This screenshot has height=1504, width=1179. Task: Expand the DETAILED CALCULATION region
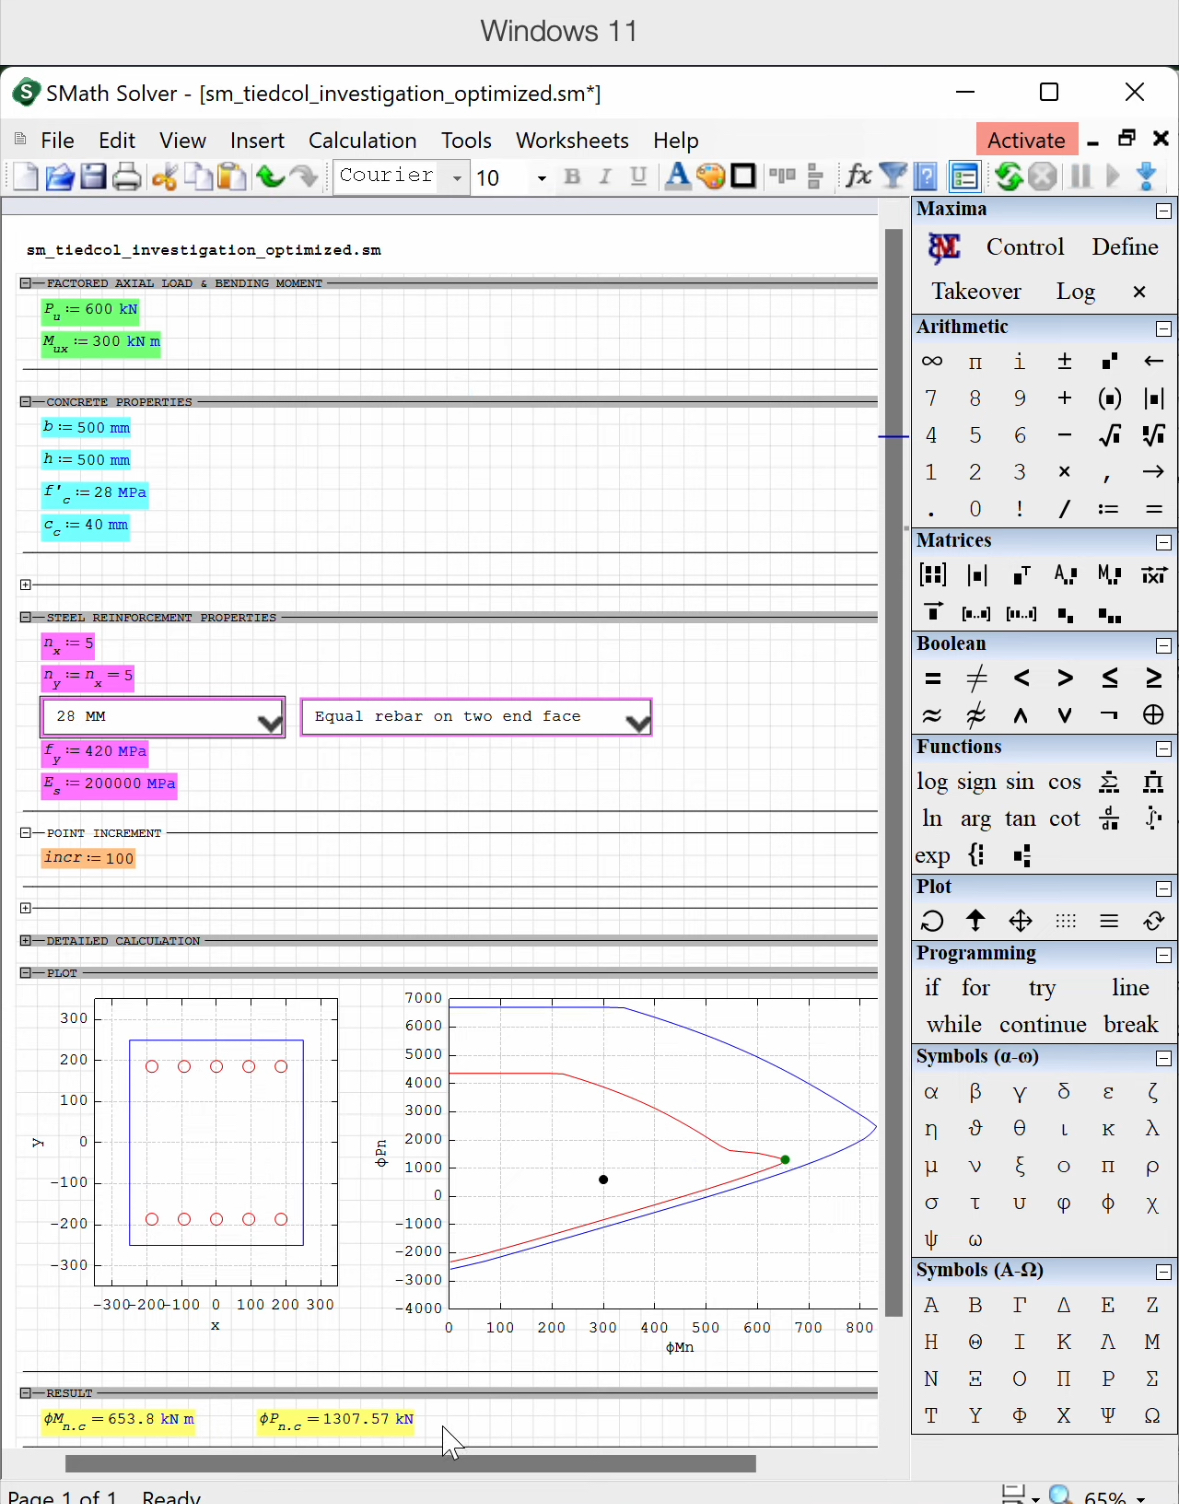coord(26,941)
